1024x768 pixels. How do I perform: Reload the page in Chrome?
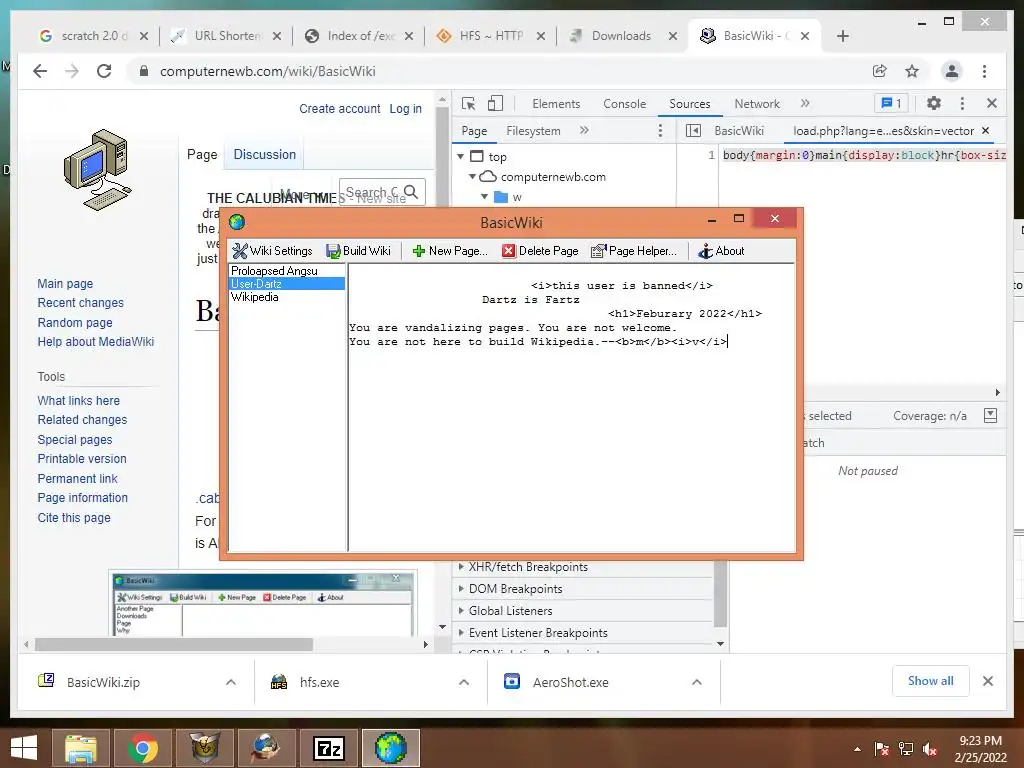point(104,71)
